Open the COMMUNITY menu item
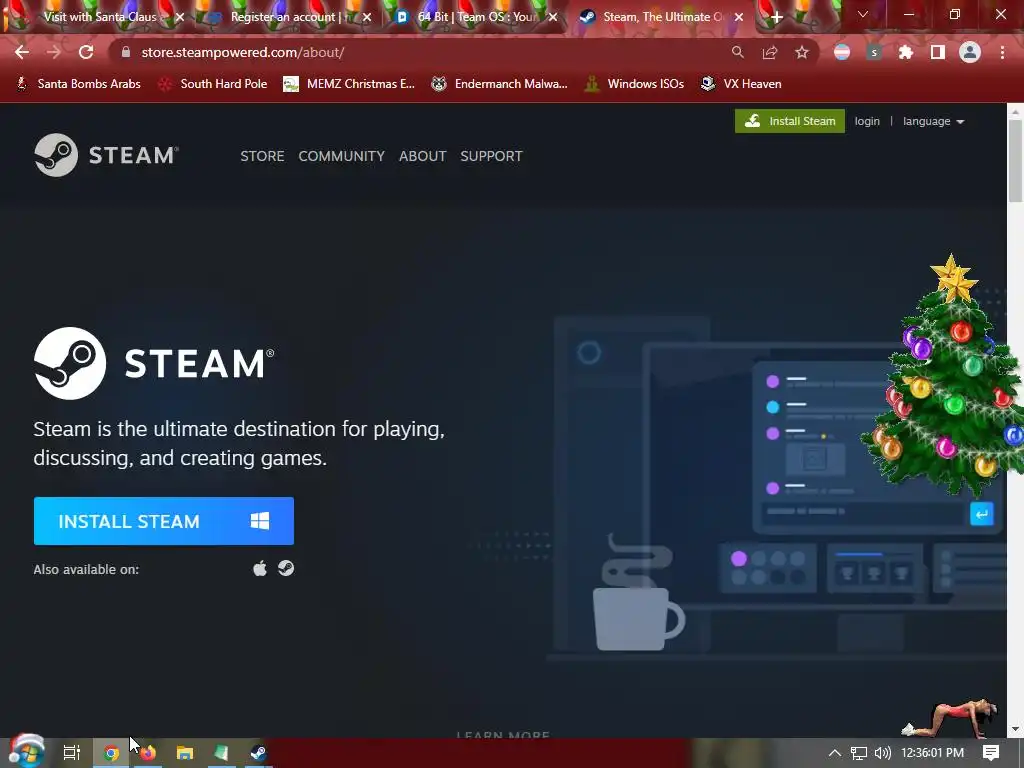This screenshot has height=768, width=1024. point(342,156)
